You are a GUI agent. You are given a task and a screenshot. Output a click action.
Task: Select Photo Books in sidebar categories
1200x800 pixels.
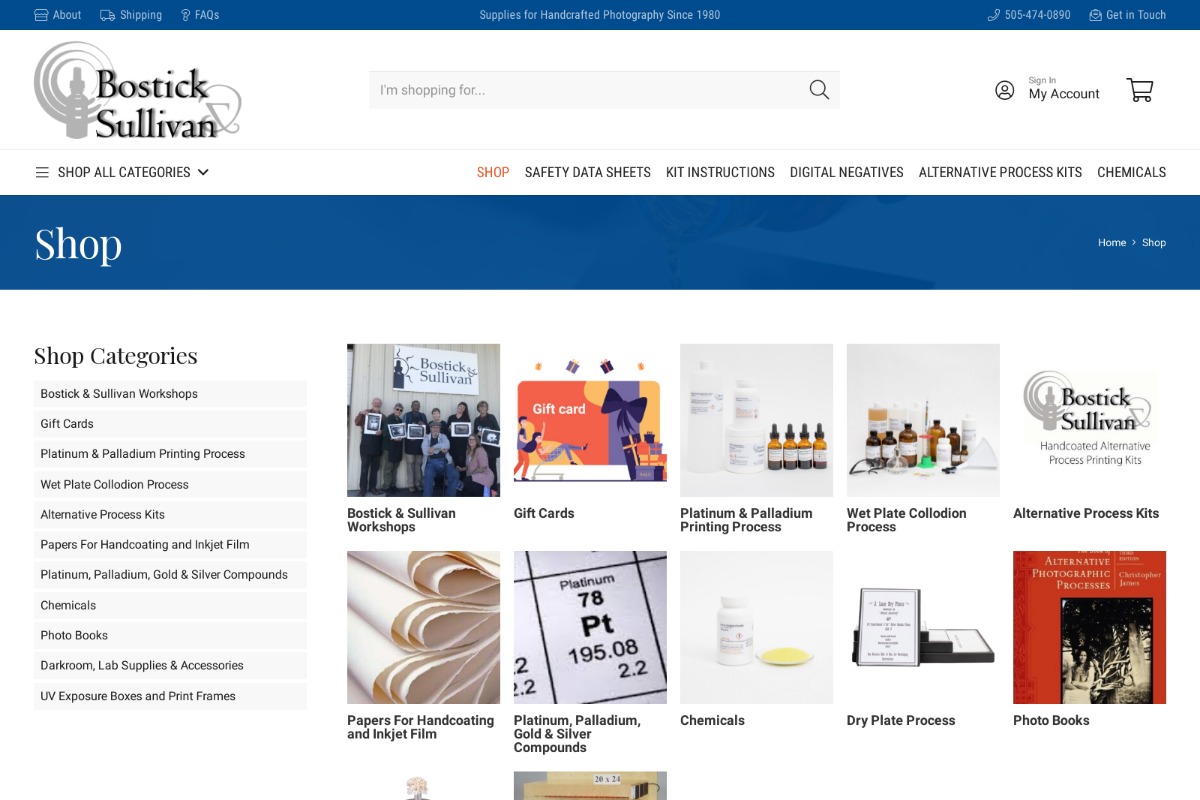coord(170,636)
